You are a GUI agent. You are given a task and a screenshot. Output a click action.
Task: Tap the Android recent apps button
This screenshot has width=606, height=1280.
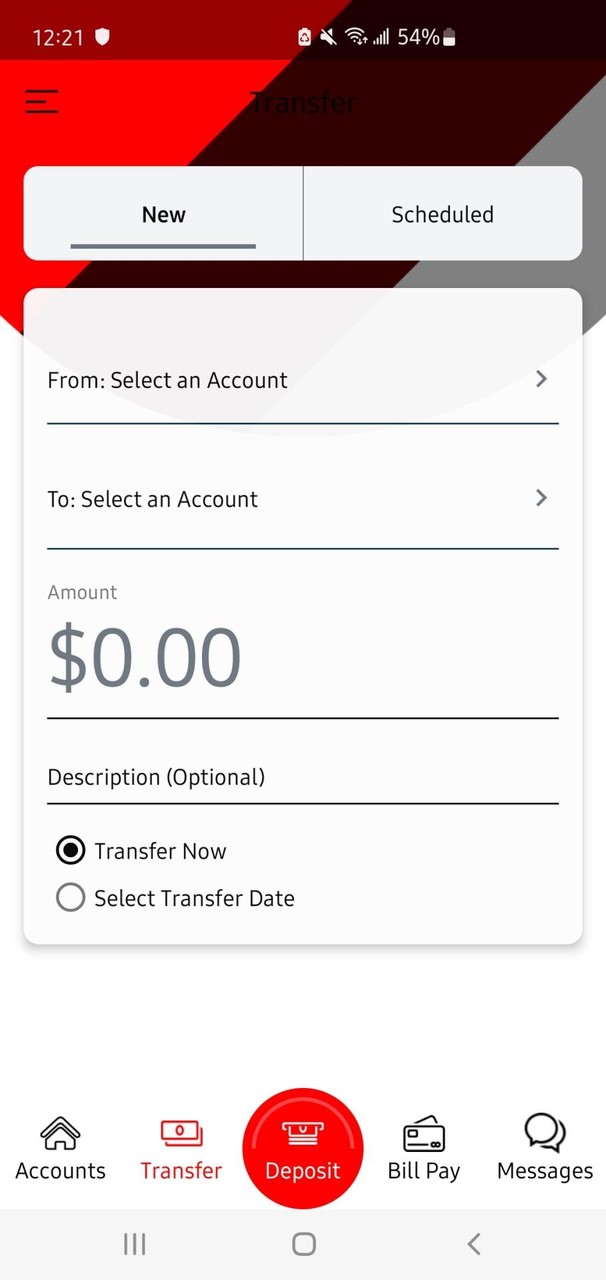click(134, 1244)
